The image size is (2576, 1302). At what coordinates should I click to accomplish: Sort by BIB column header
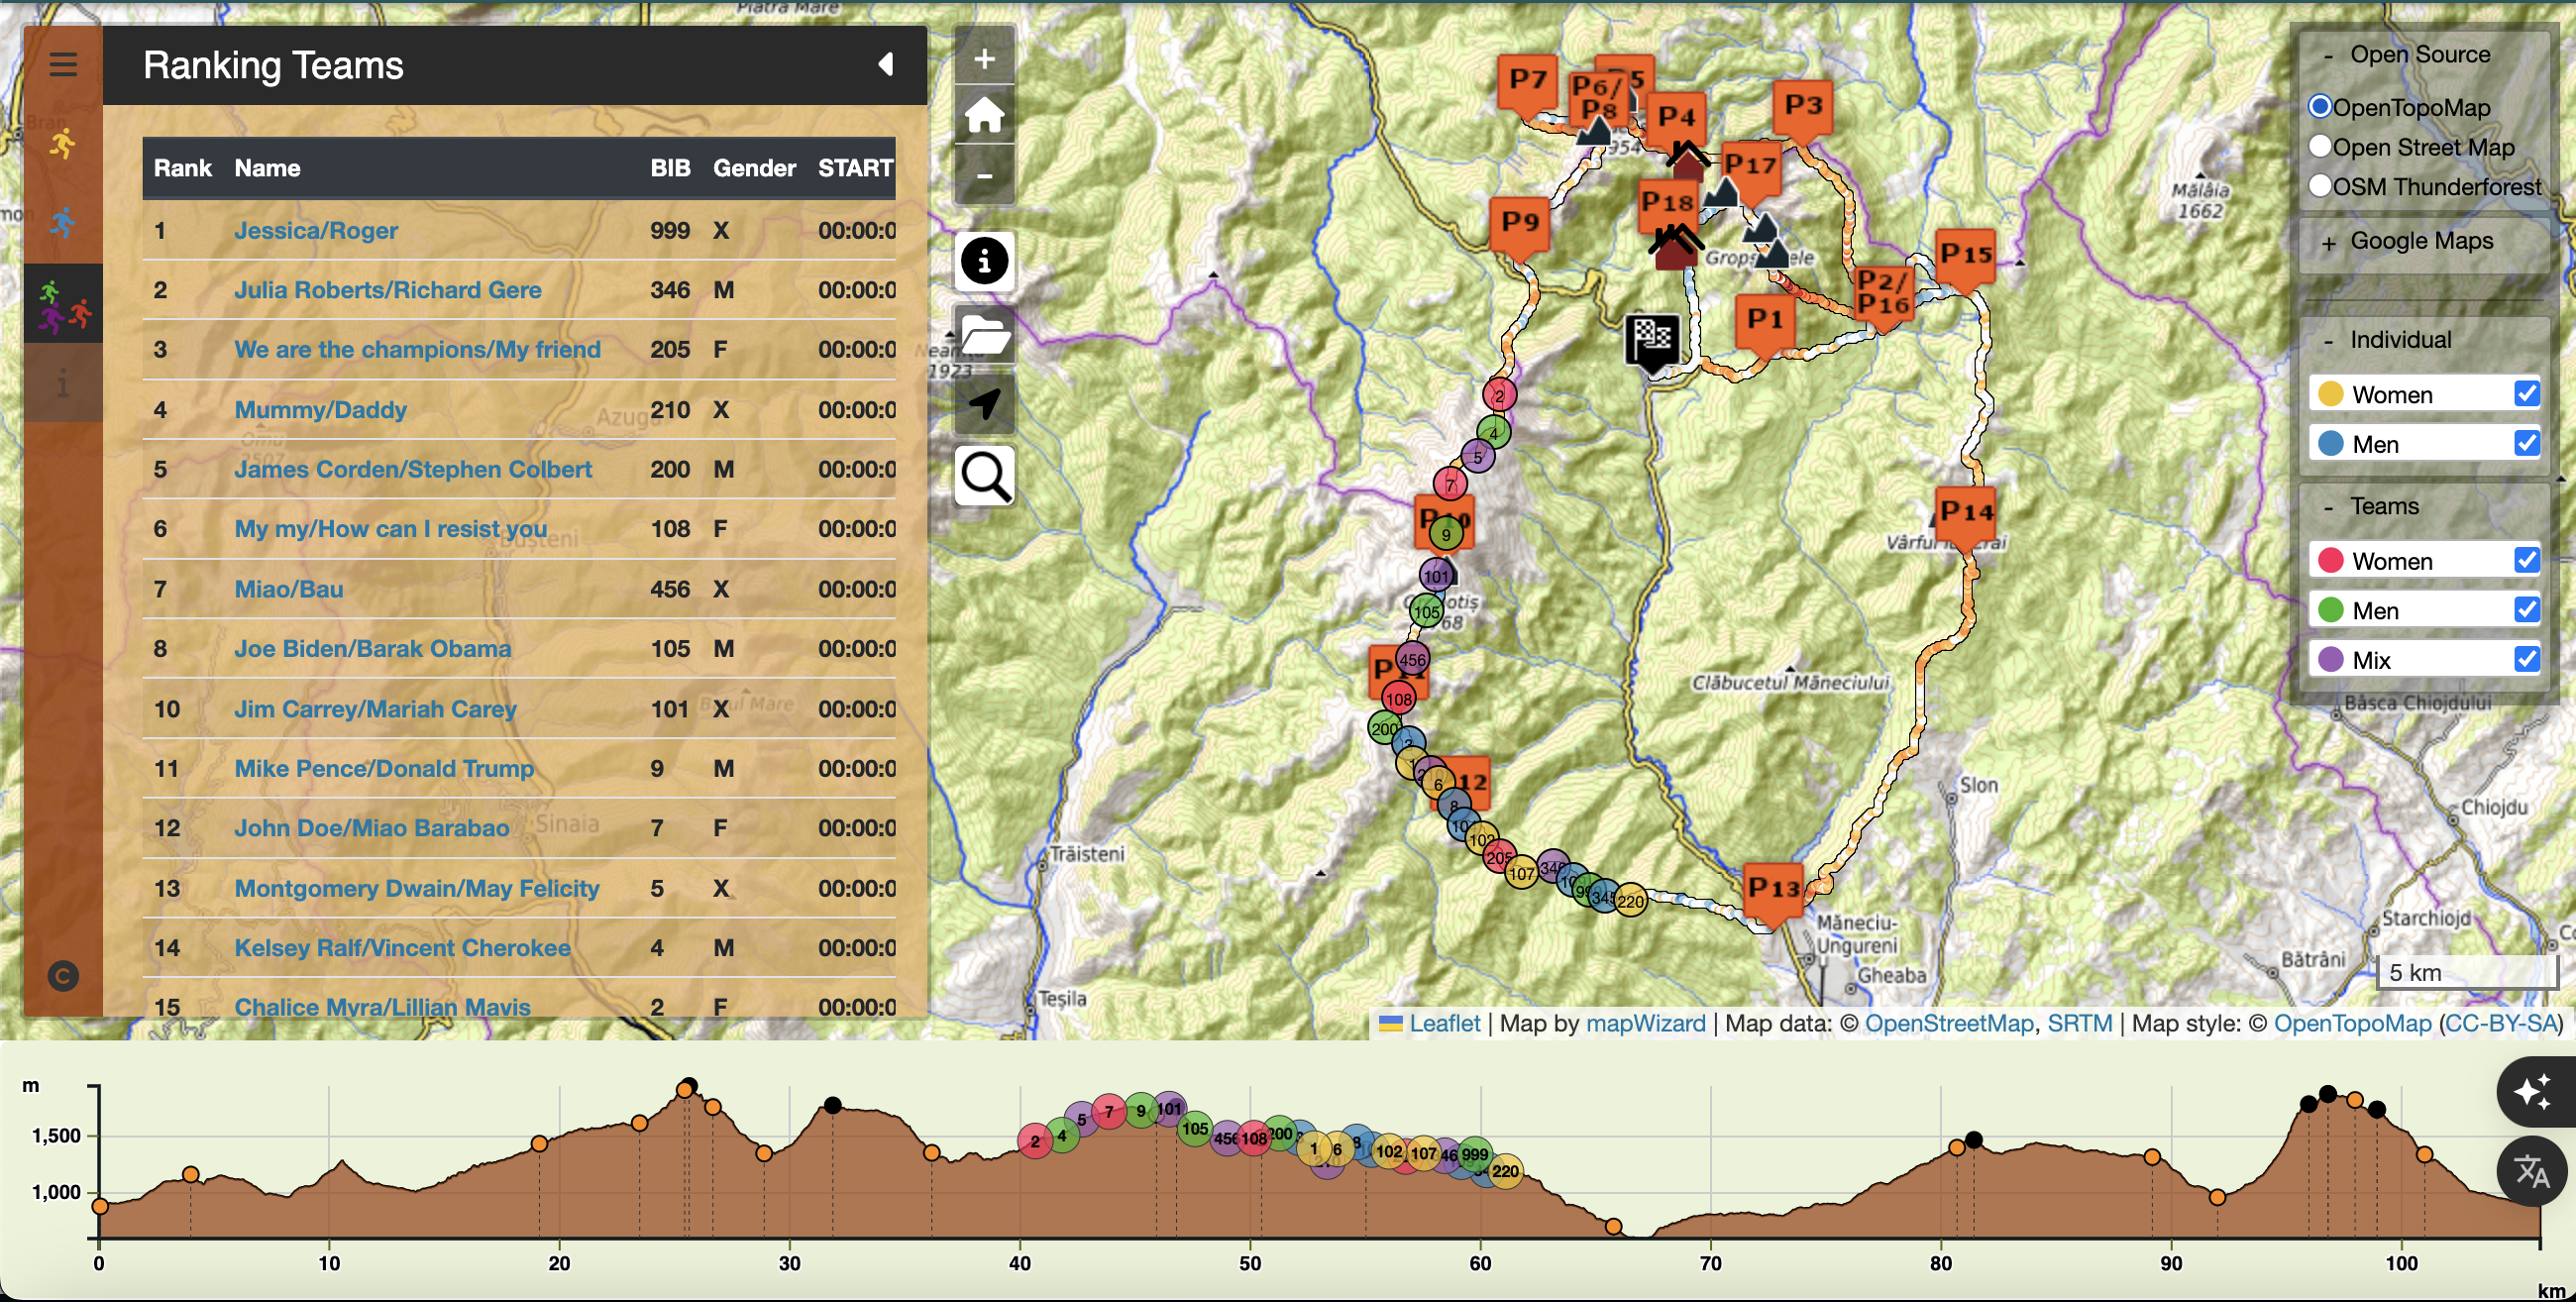pos(670,168)
